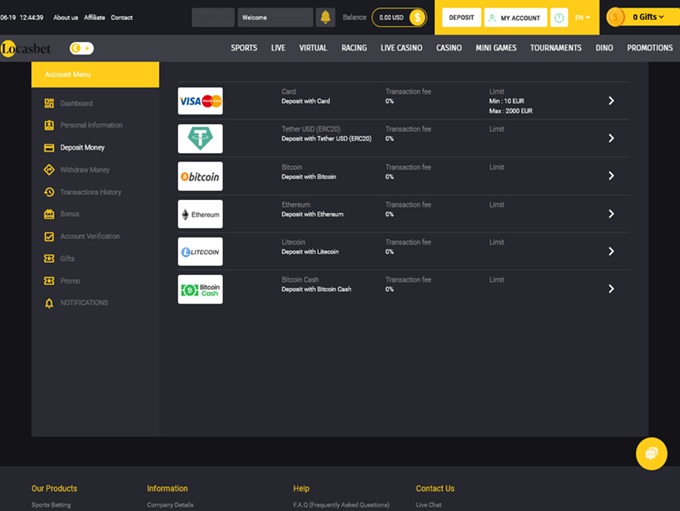Image resolution: width=680 pixels, height=511 pixels.
Task: Open the live chat bubble icon
Action: point(651,453)
